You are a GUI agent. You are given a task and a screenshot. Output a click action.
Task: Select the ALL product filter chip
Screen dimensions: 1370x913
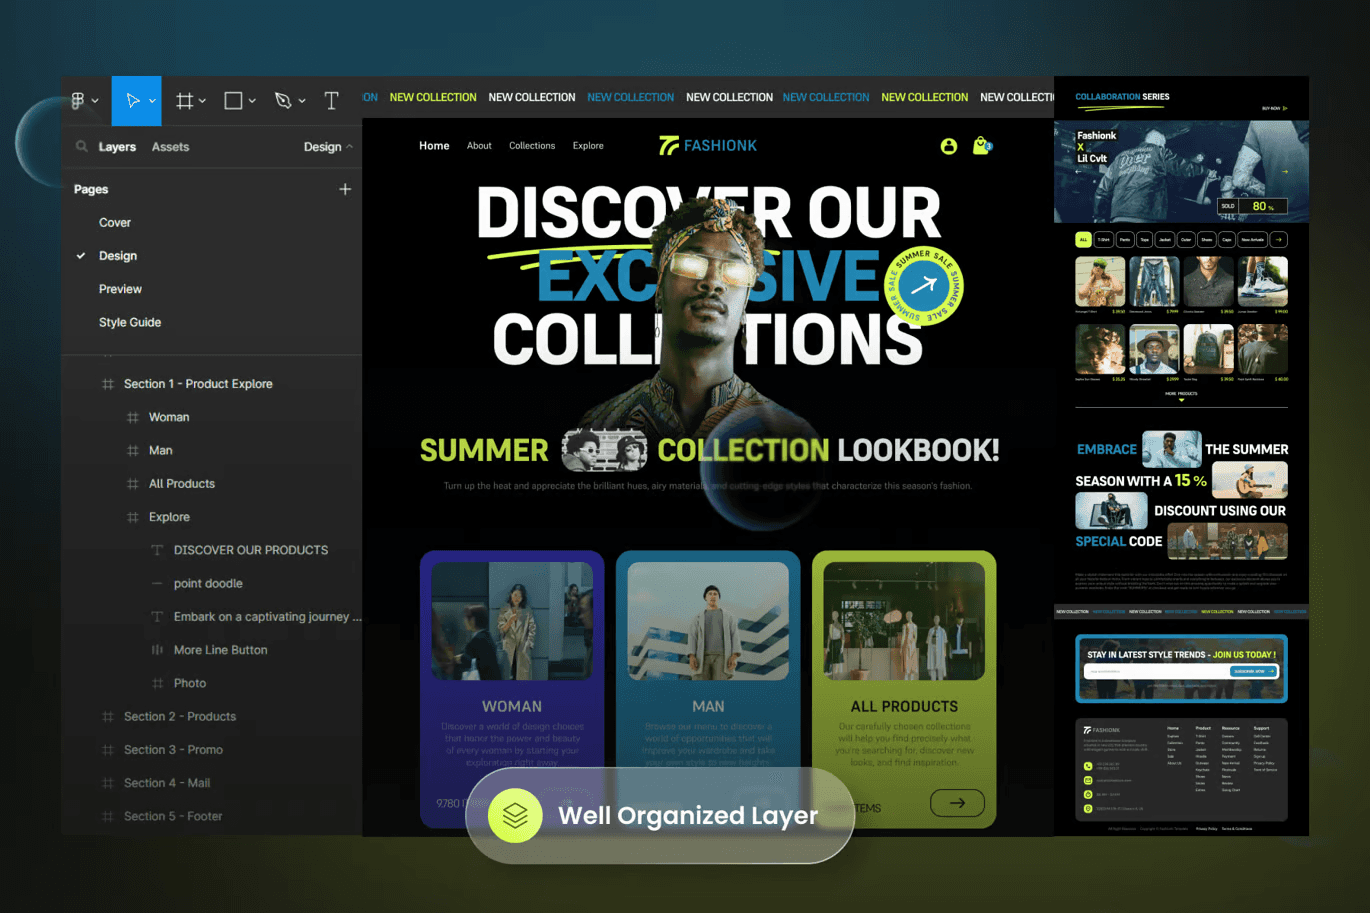tap(1083, 240)
